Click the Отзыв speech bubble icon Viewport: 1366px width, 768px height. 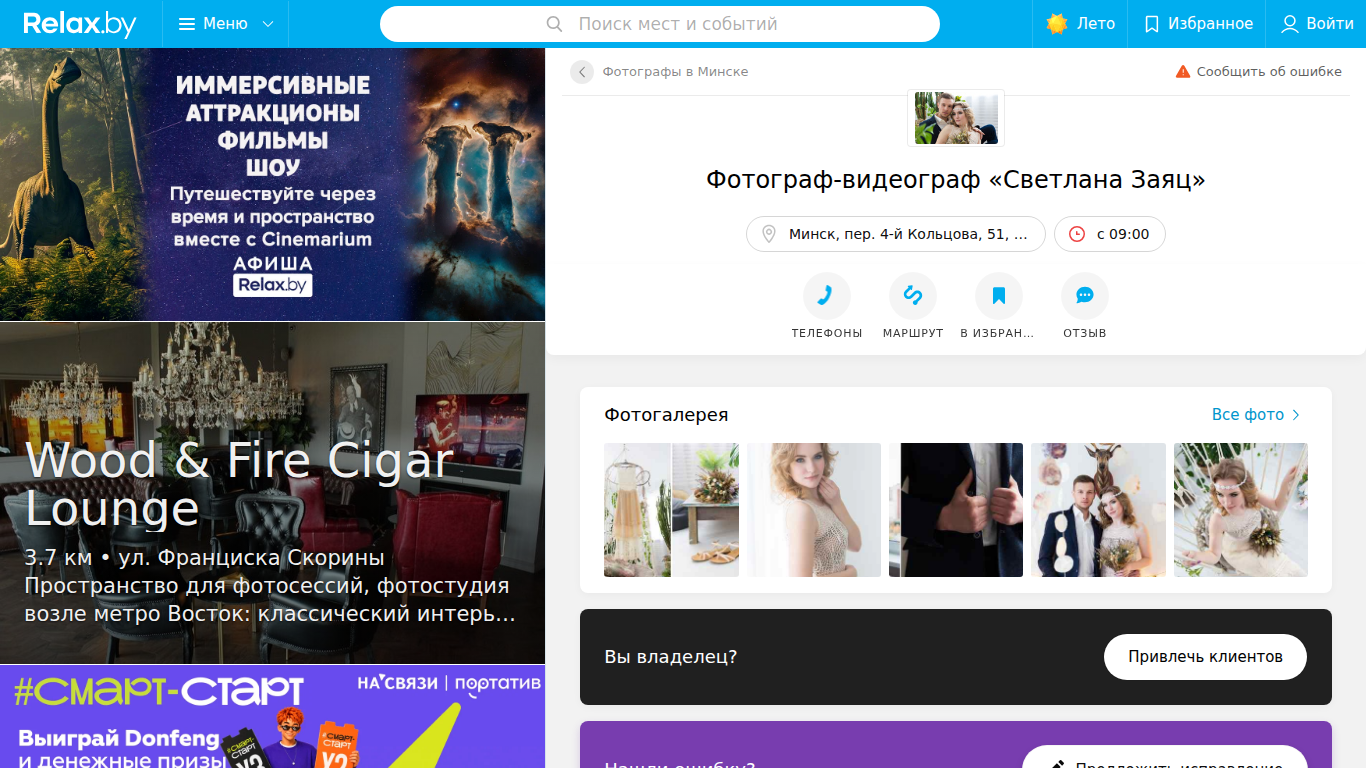pos(1084,296)
